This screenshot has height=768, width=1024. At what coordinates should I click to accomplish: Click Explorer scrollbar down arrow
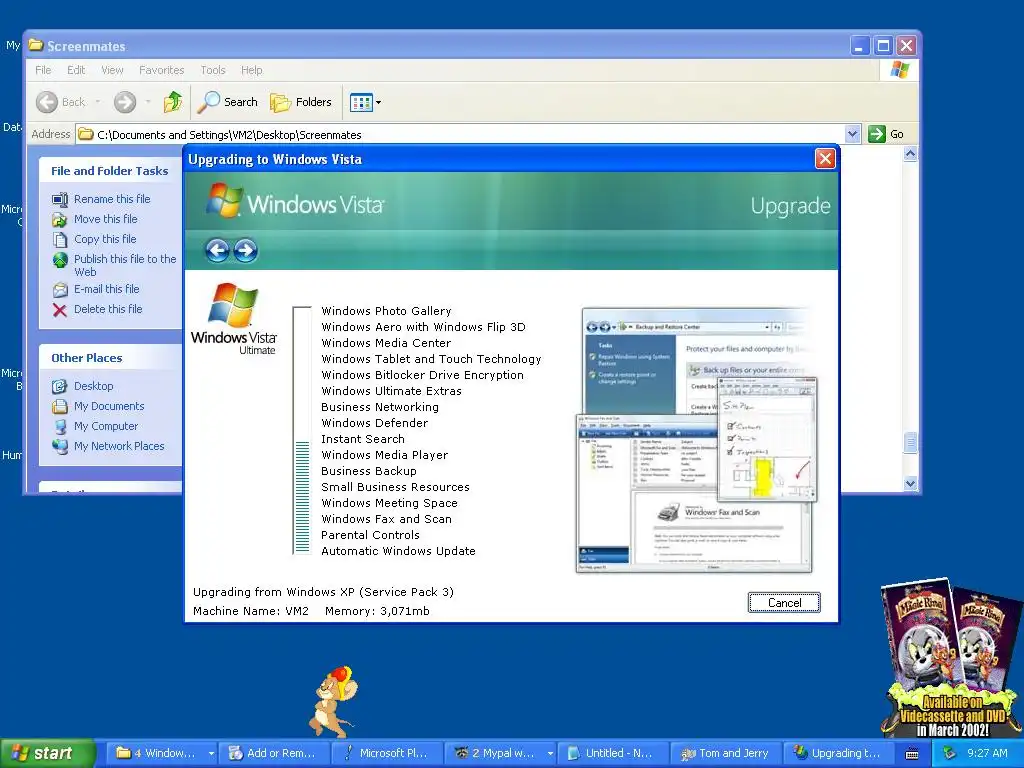pos(910,483)
